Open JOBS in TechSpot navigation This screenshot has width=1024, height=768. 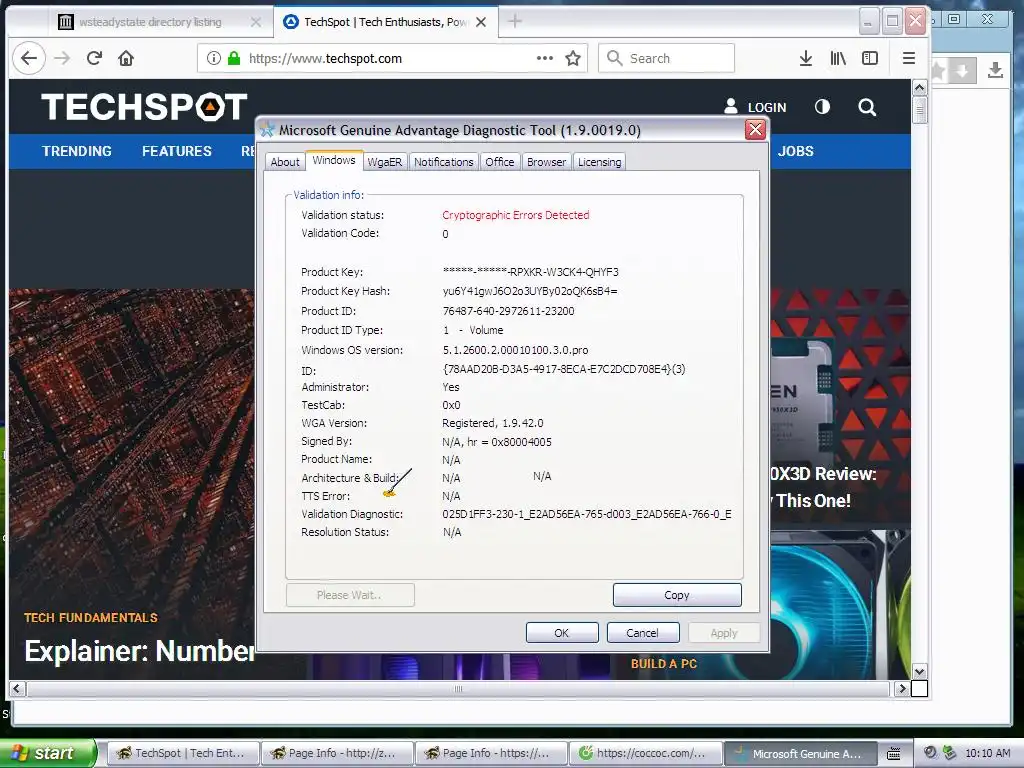795,151
